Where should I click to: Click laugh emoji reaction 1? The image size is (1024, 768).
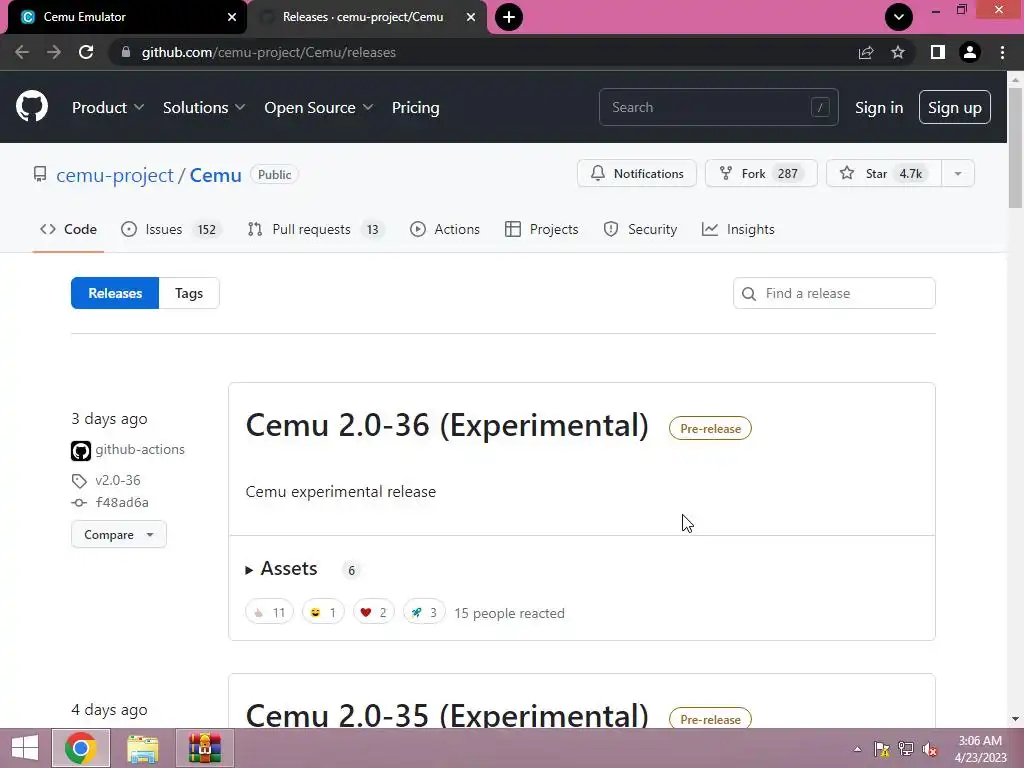(x=323, y=613)
